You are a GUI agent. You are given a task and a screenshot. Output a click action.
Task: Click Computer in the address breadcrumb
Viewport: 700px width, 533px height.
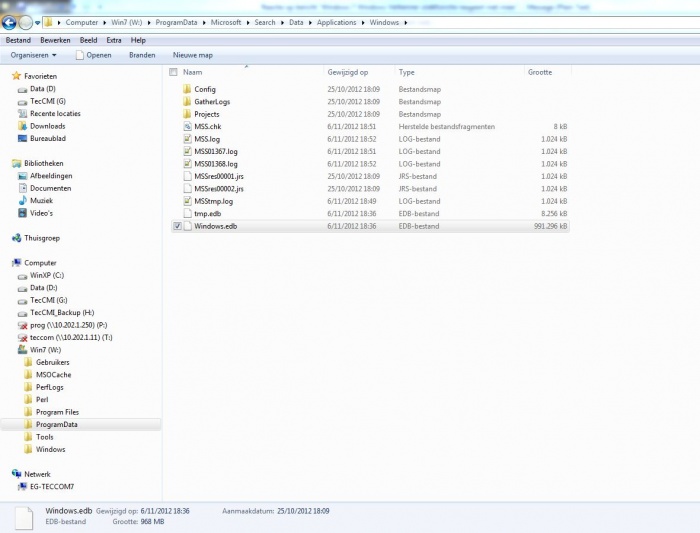(x=82, y=22)
